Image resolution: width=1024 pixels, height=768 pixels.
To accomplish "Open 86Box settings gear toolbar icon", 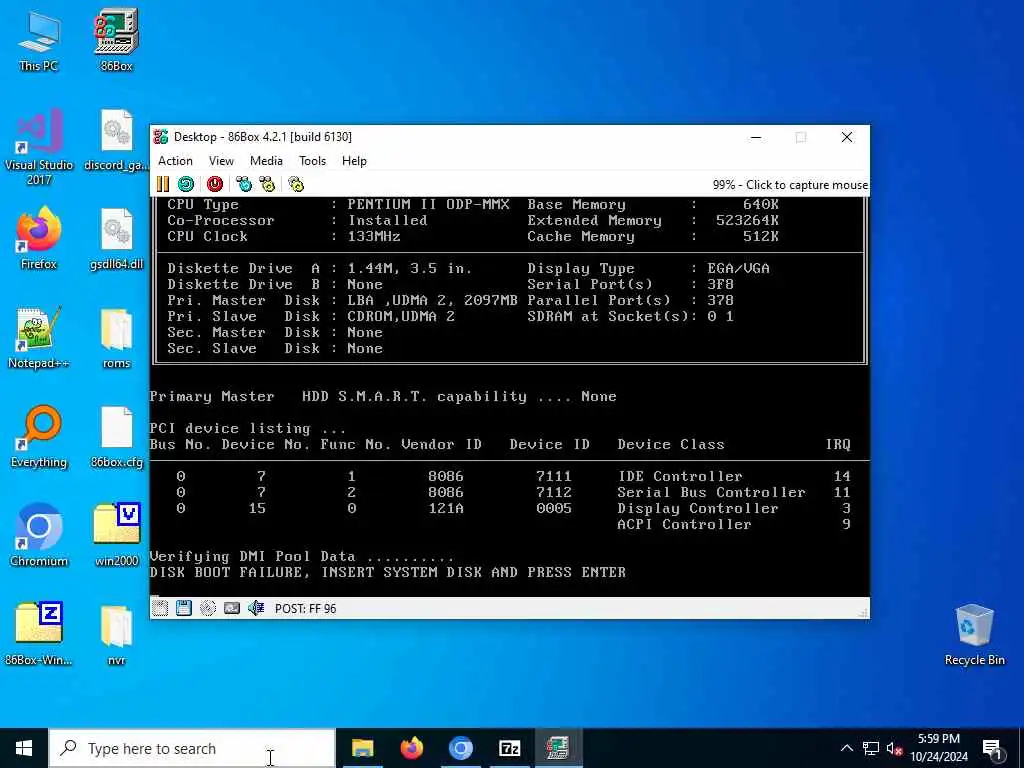I will (x=296, y=184).
